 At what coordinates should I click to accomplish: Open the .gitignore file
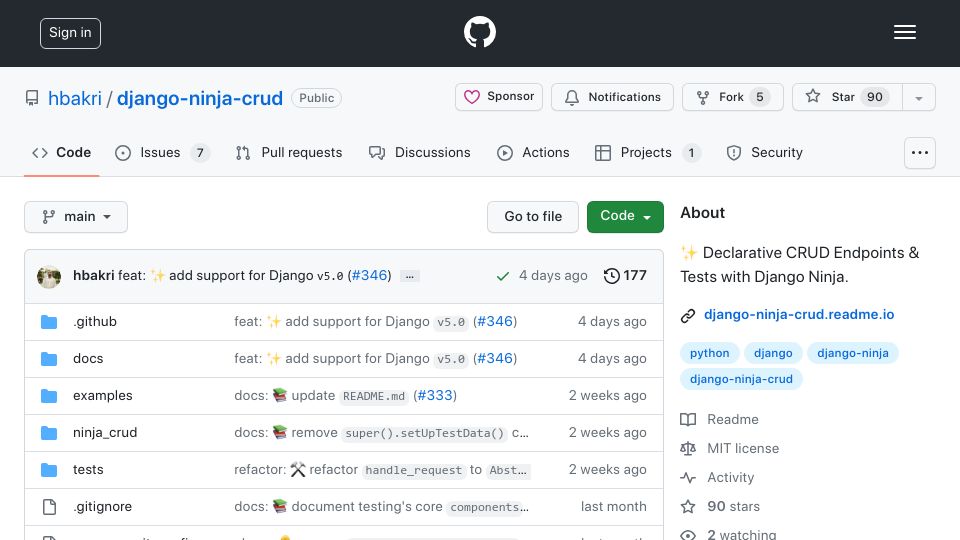(102, 506)
